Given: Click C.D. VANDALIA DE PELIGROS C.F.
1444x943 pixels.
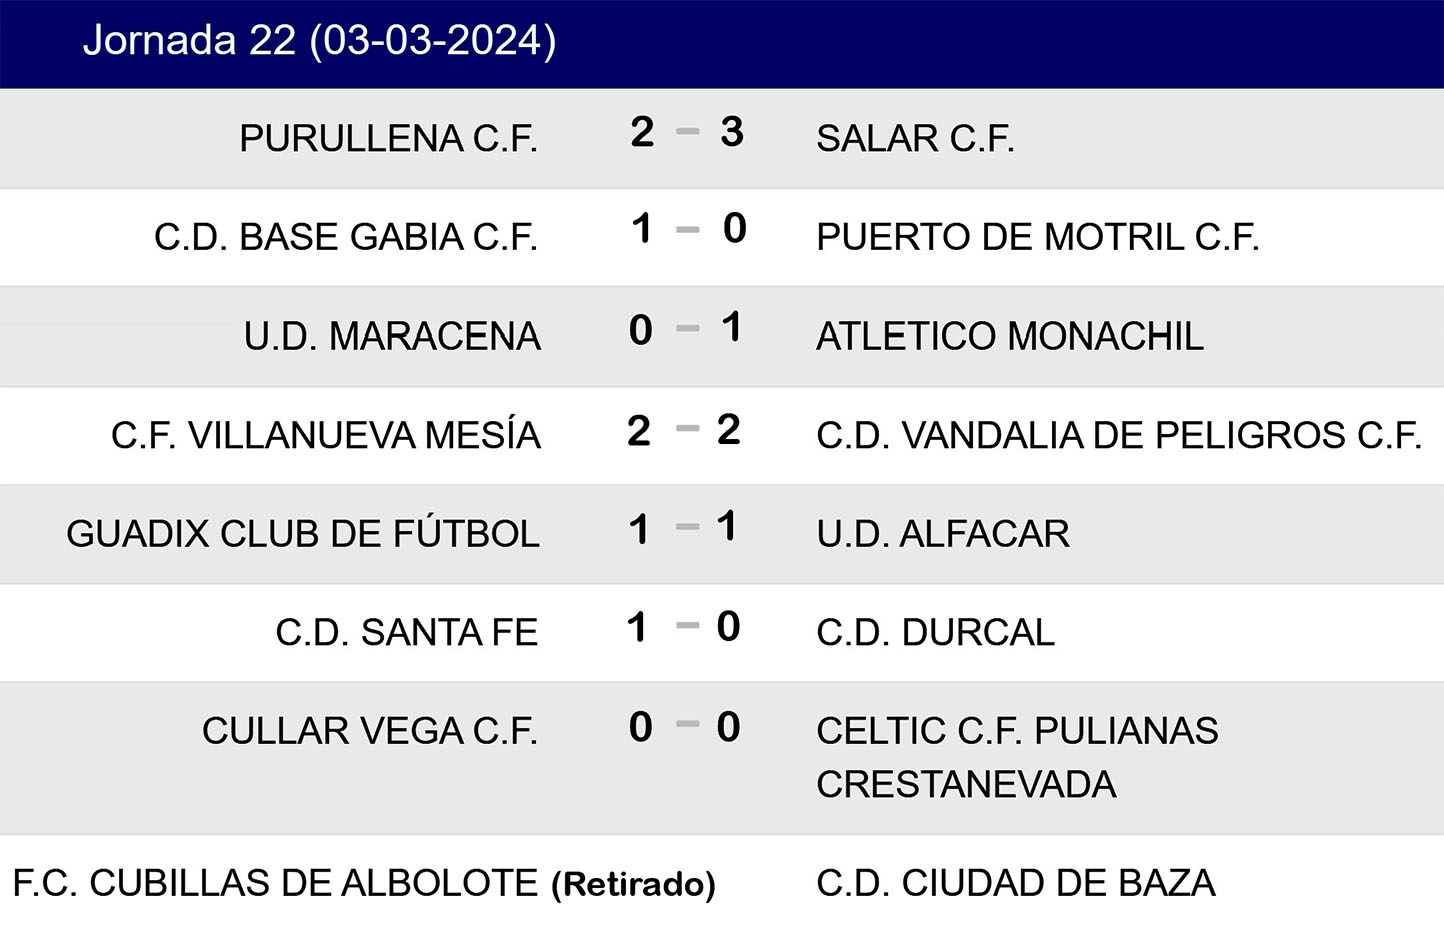Looking at the screenshot, I should click(1118, 435).
